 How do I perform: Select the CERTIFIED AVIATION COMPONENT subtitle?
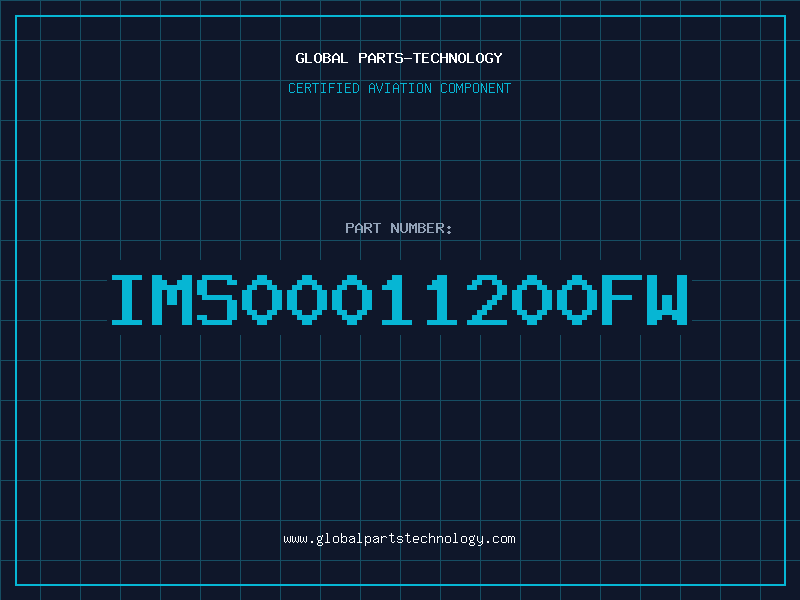click(x=399, y=88)
